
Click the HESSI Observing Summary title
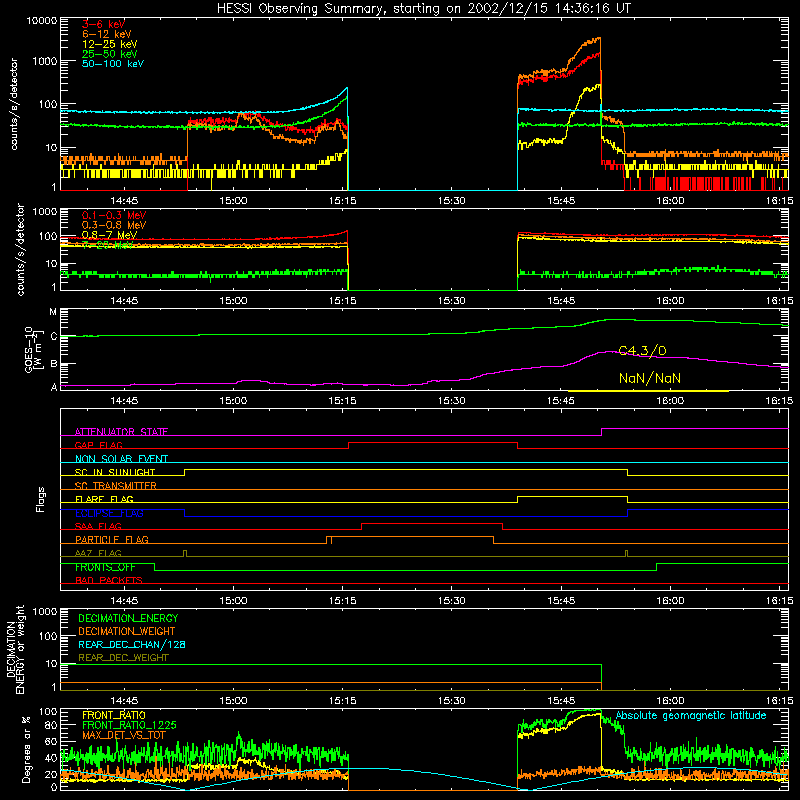423,9
